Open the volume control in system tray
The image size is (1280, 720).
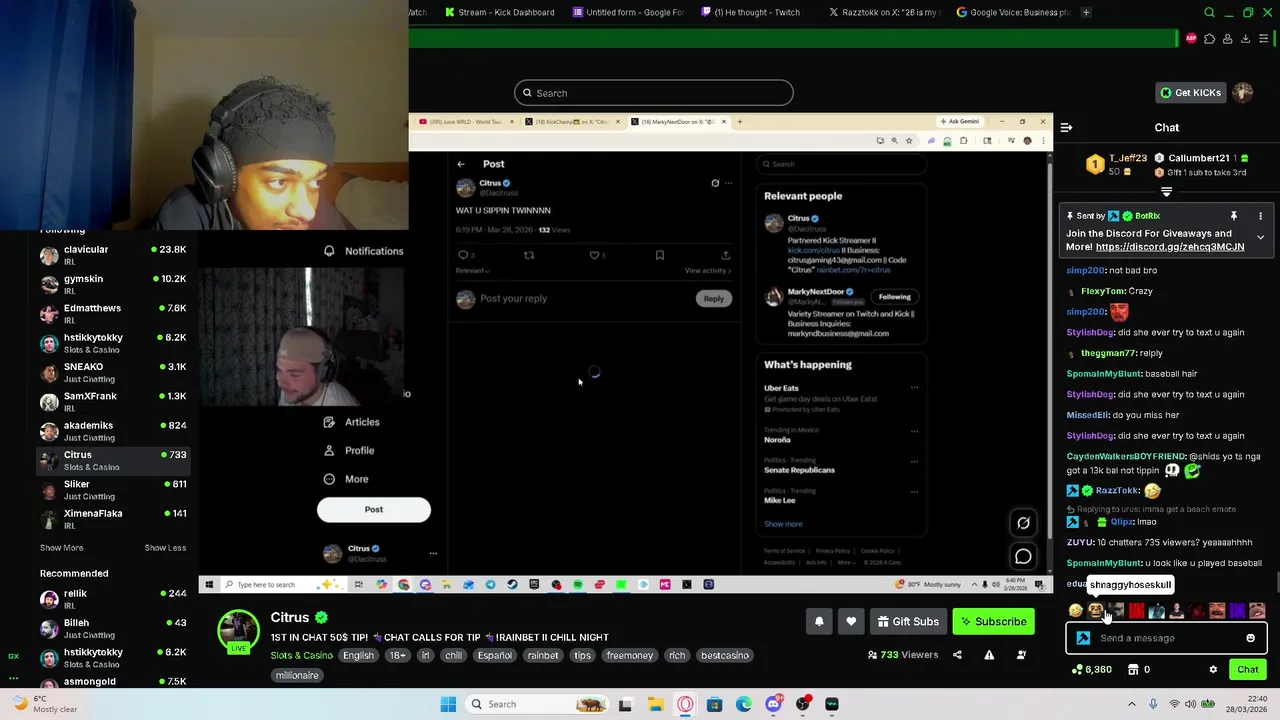(x=1190, y=704)
